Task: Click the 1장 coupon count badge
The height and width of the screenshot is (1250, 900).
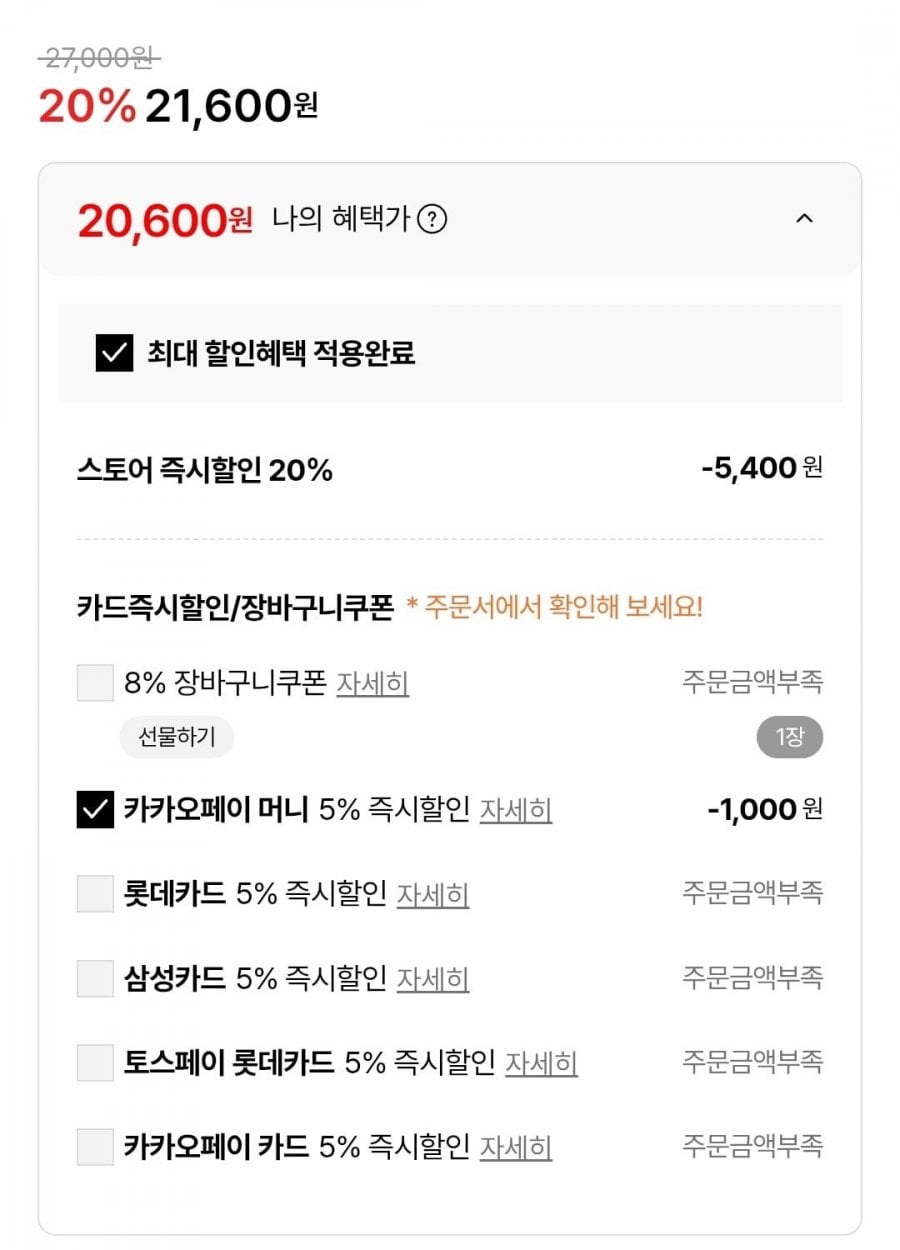Action: 789,739
